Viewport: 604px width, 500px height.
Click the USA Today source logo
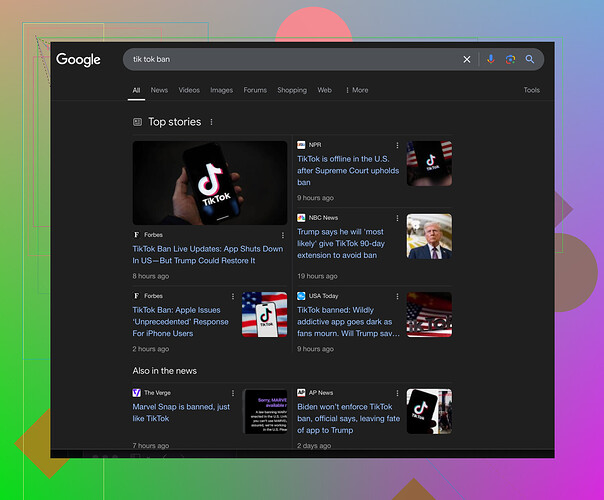coord(301,296)
